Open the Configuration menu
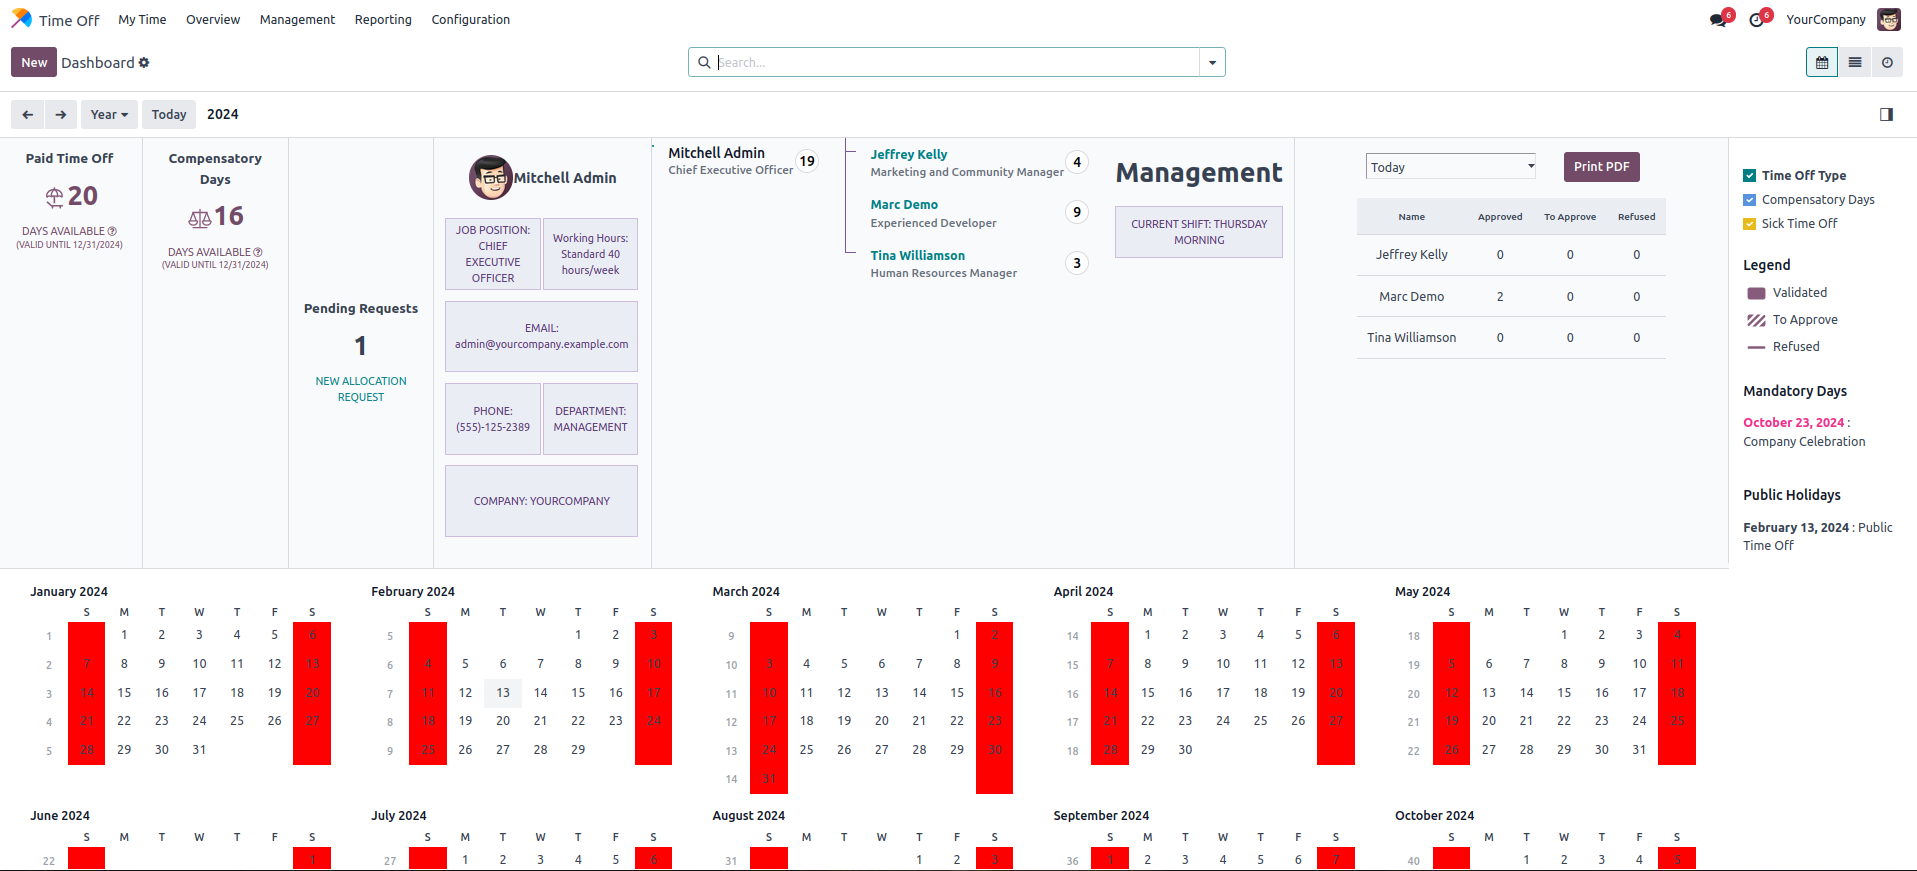The width and height of the screenshot is (1917, 871). 470,20
